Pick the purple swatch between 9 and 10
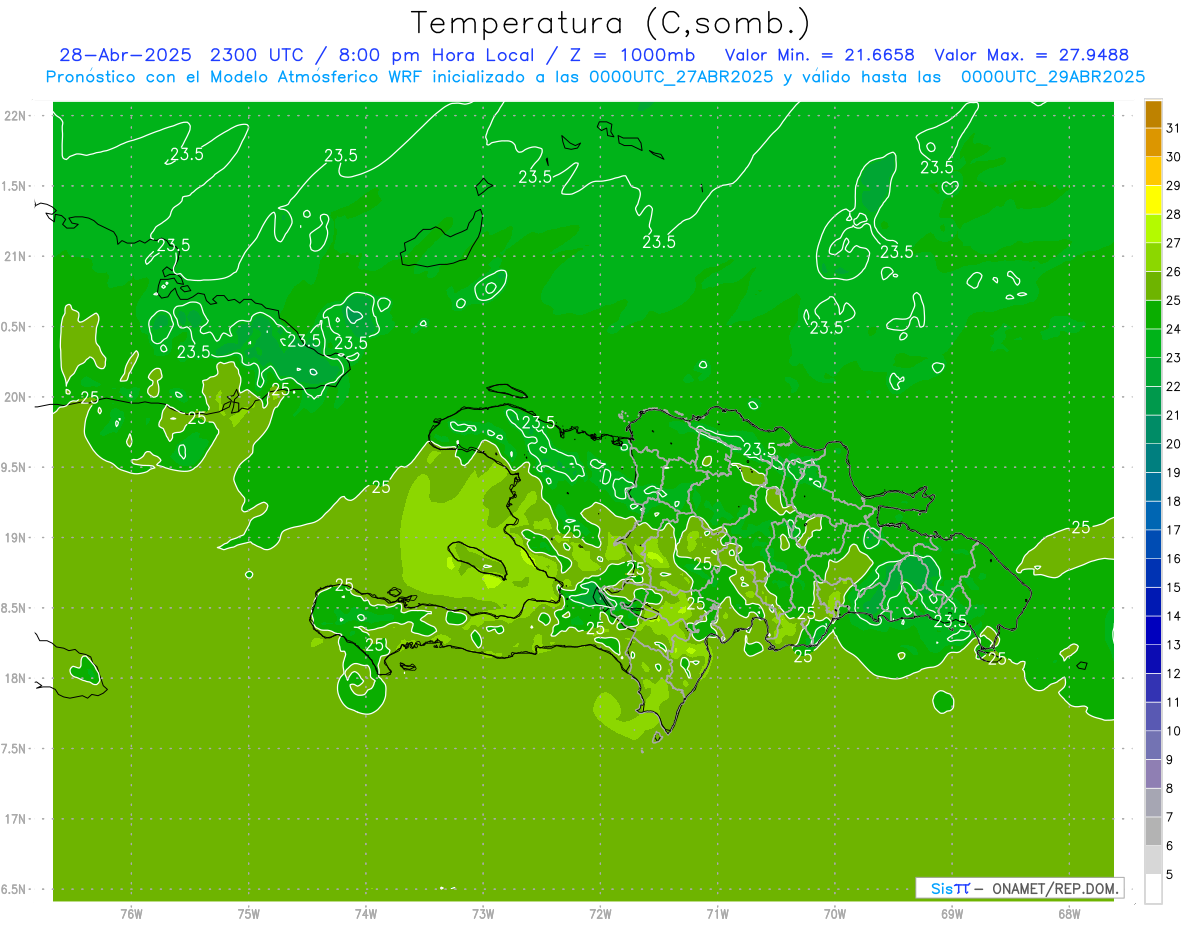 click(x=1153, y=745)
